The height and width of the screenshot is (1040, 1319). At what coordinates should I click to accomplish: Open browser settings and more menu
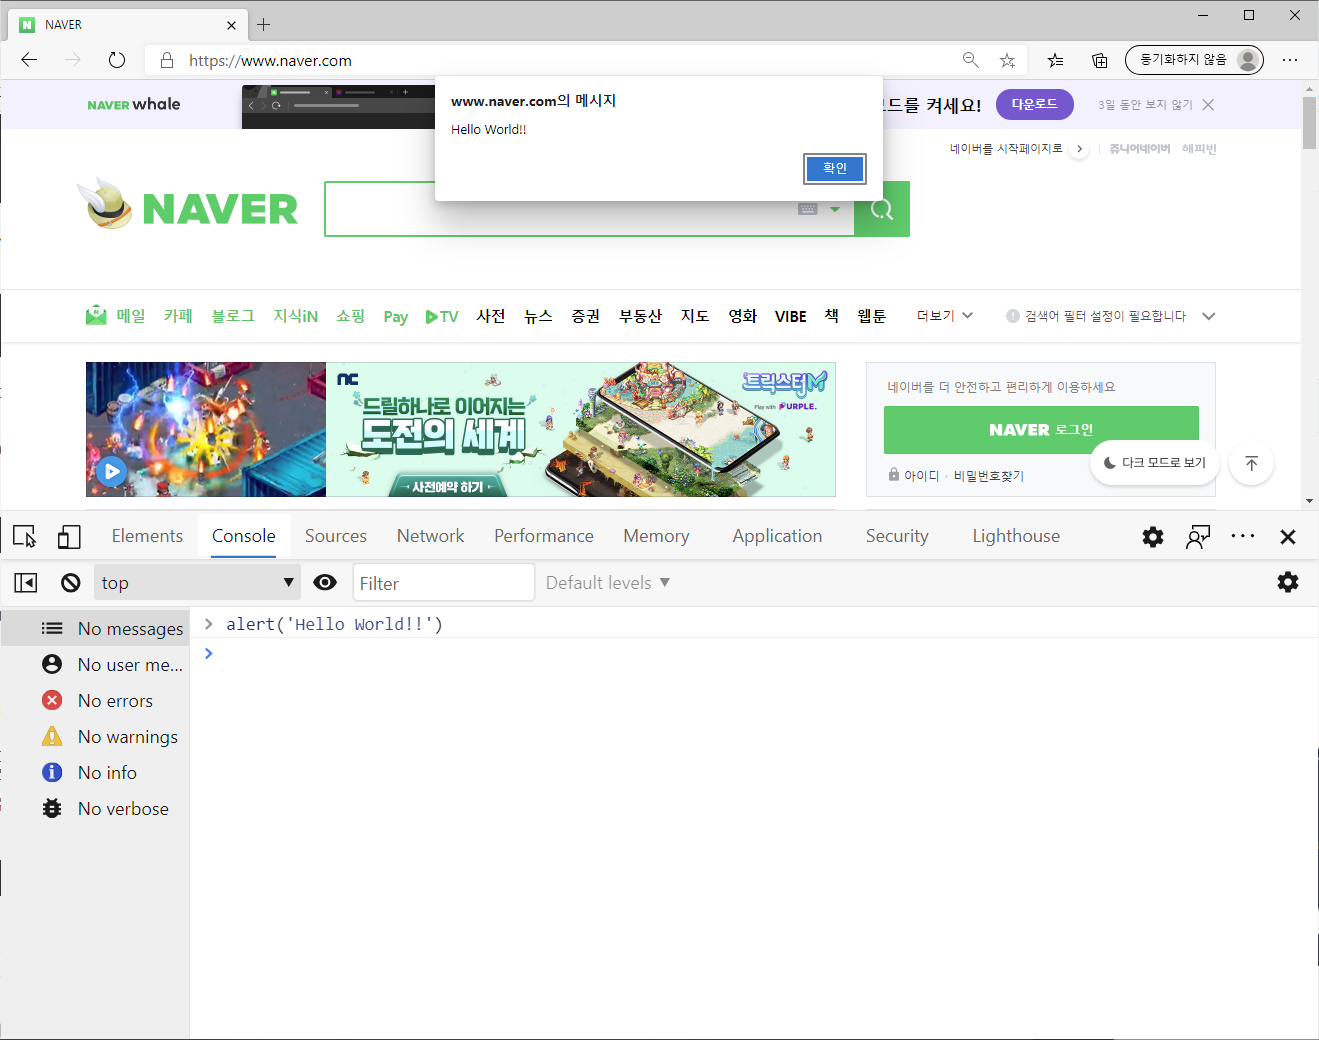pyautogui.click(x=1290, y=60)
